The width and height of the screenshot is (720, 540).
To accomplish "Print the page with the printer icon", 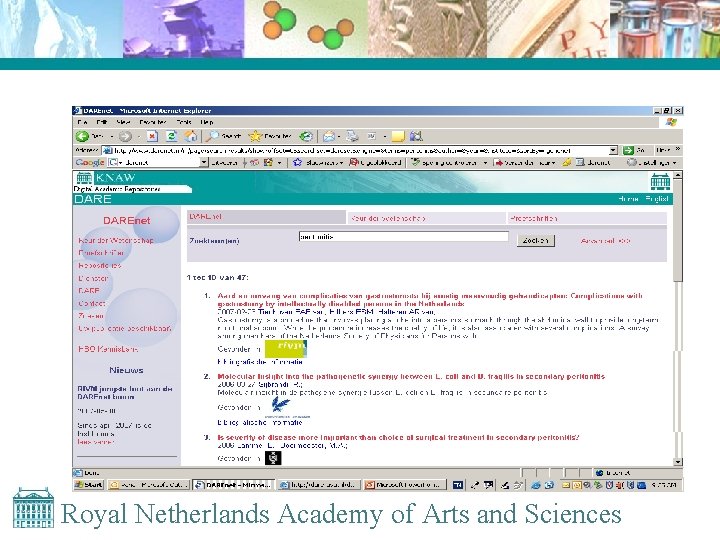I will pos(353,136).
